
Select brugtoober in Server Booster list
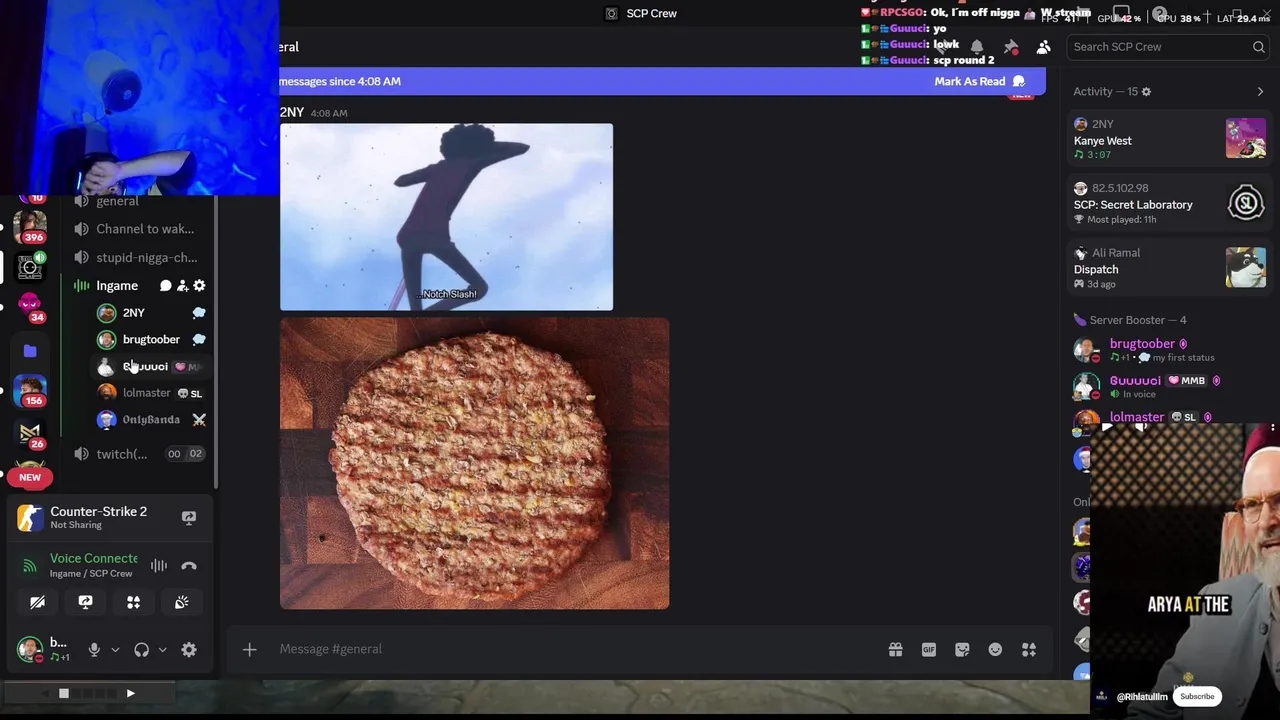pyautogui.click(x=1169, y=350)
